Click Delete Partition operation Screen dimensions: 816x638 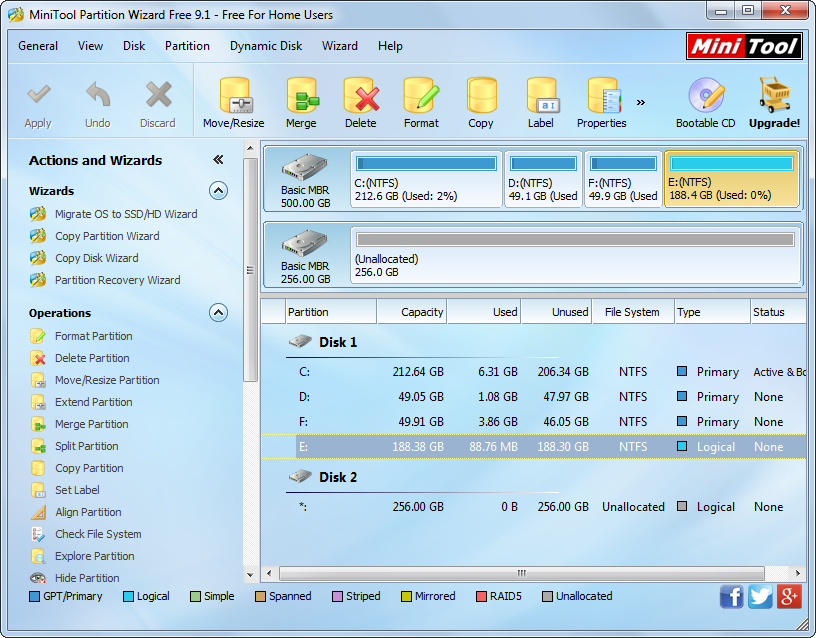tap(80, 358)
